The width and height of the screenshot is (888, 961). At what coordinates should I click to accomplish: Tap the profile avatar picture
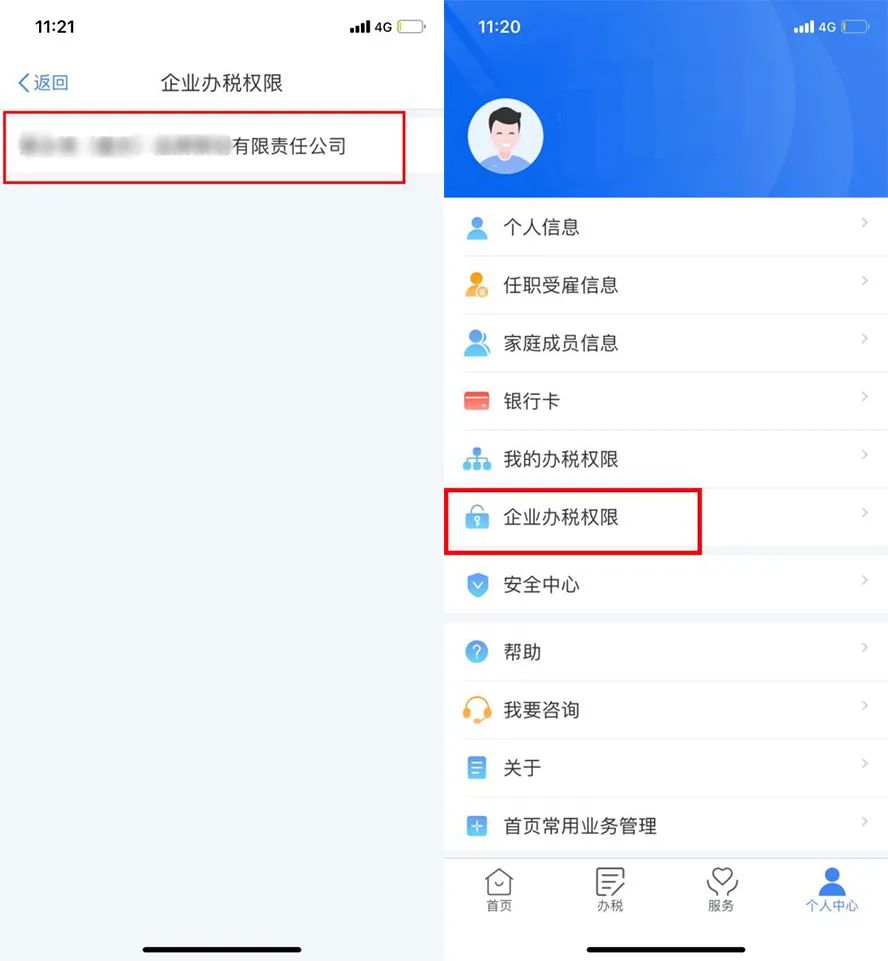click(x=505, y=136)
